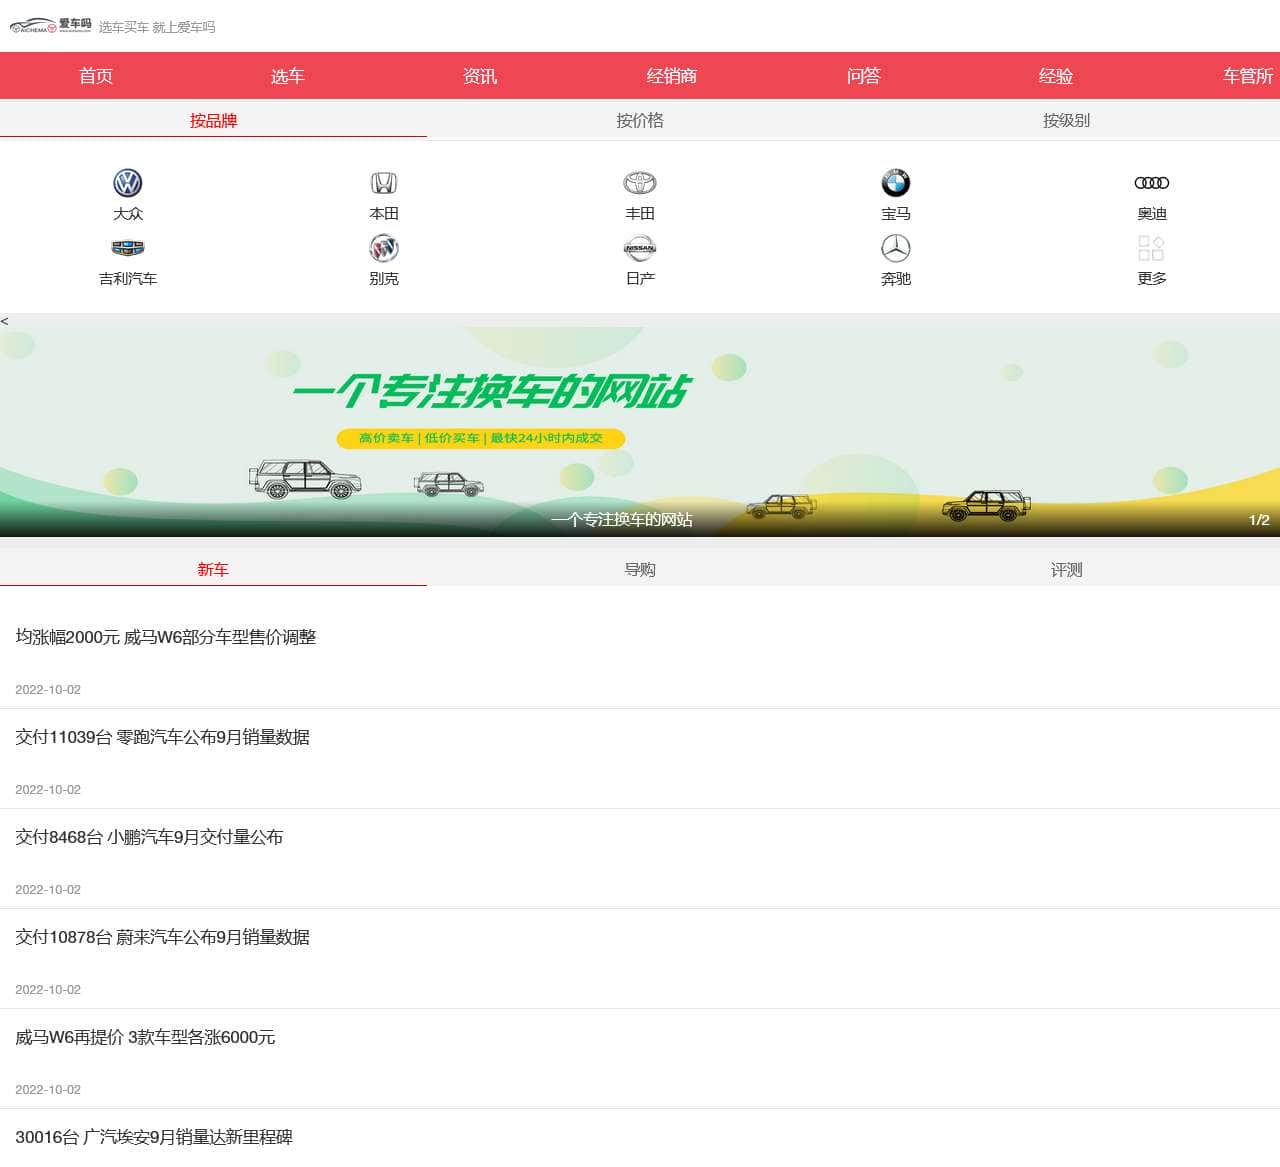Viewport: 1280px width, 1167px height.
Task: Show the 评测 reviews tab
Action: [1066, 569]
